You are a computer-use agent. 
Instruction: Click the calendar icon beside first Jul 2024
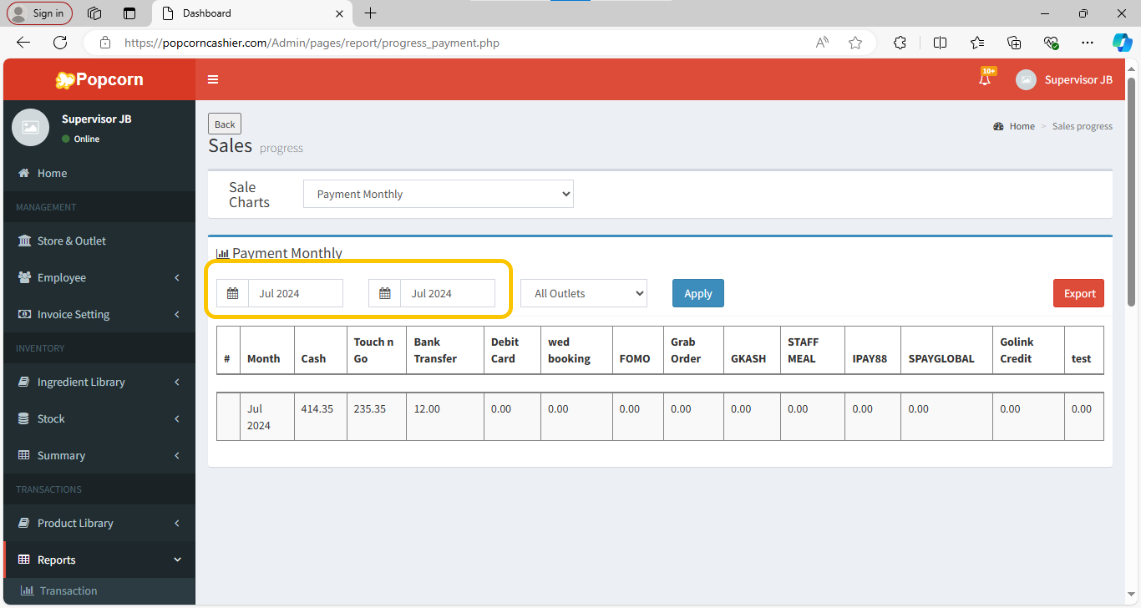pyautogui.click(x=233, y=293)
